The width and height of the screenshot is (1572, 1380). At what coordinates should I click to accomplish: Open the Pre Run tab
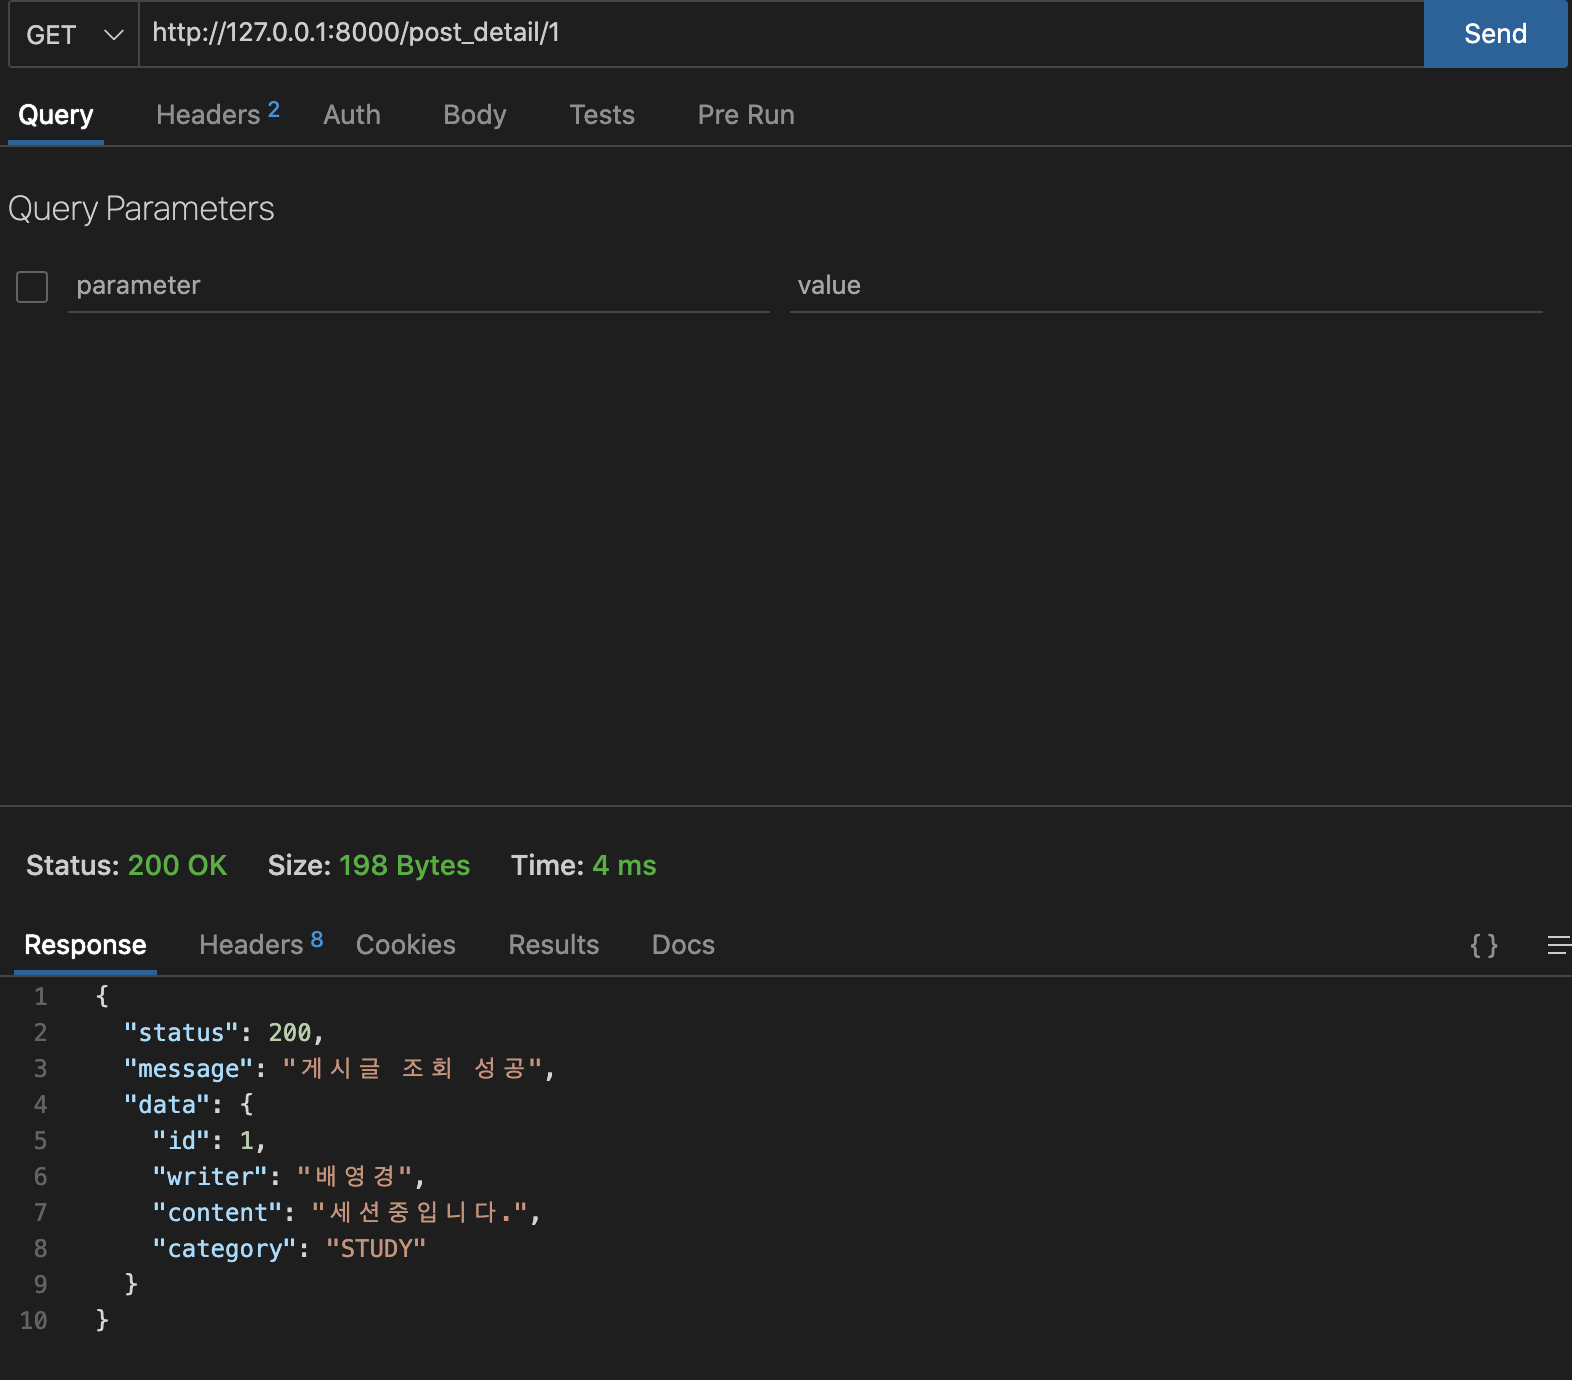pos(746,115)
